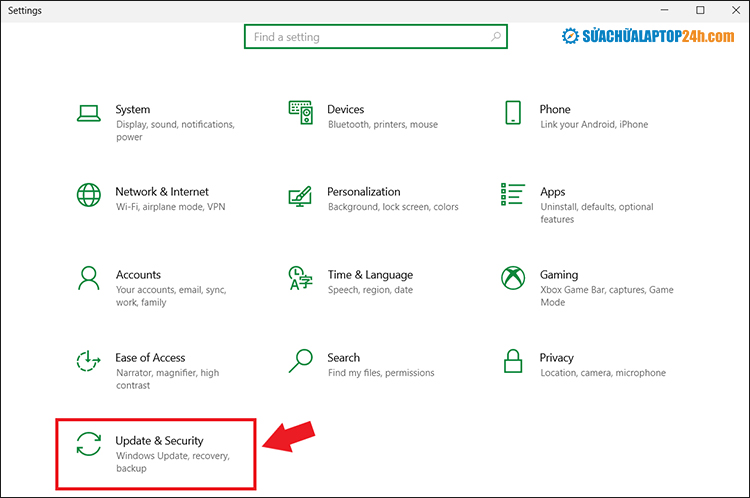The image size is (750, 498).
Task: Go to Search settings title
Action: (343, 358)
